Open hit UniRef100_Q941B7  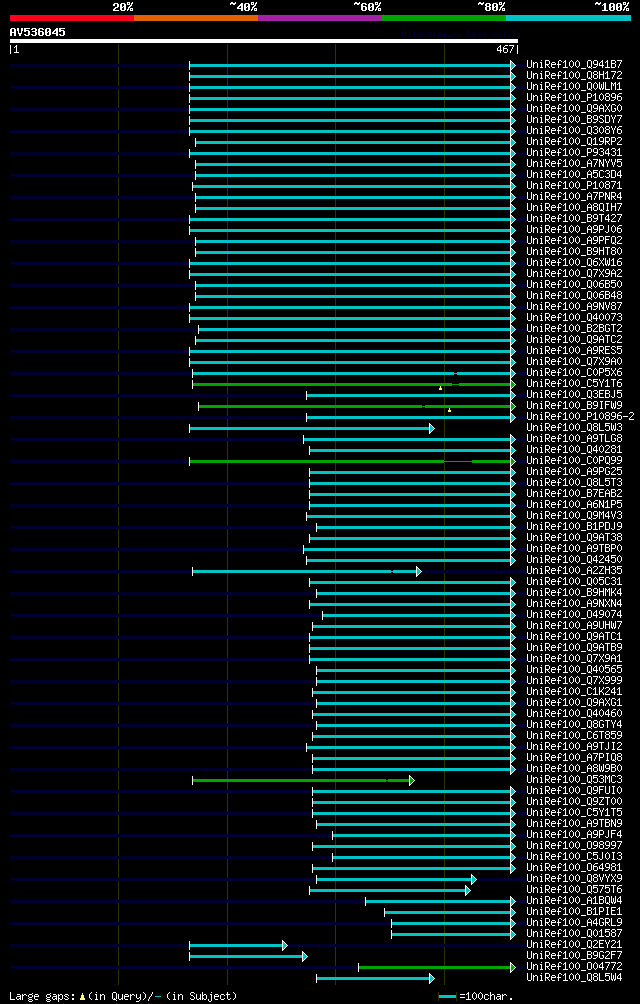click(x=574, y=65)
